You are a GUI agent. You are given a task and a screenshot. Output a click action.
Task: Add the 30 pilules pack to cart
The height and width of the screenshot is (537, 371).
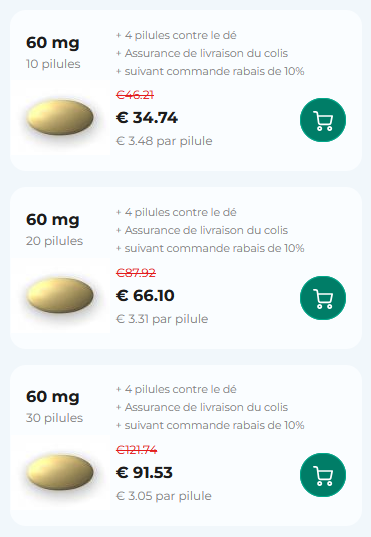pyautogui.click(x=323, y=475)
